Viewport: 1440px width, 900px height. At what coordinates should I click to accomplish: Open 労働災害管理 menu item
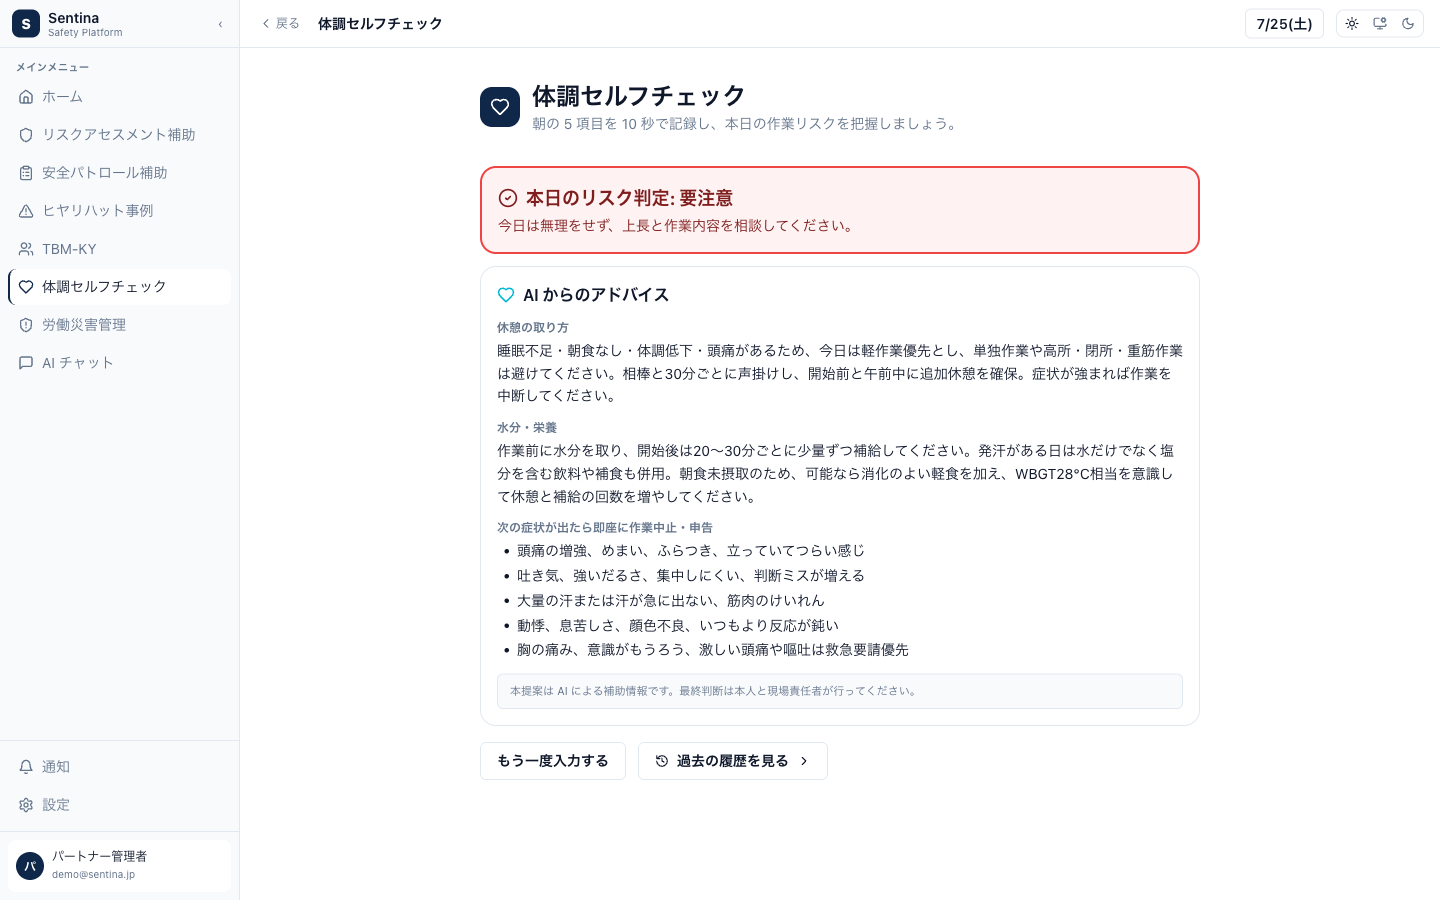[119, 325]
